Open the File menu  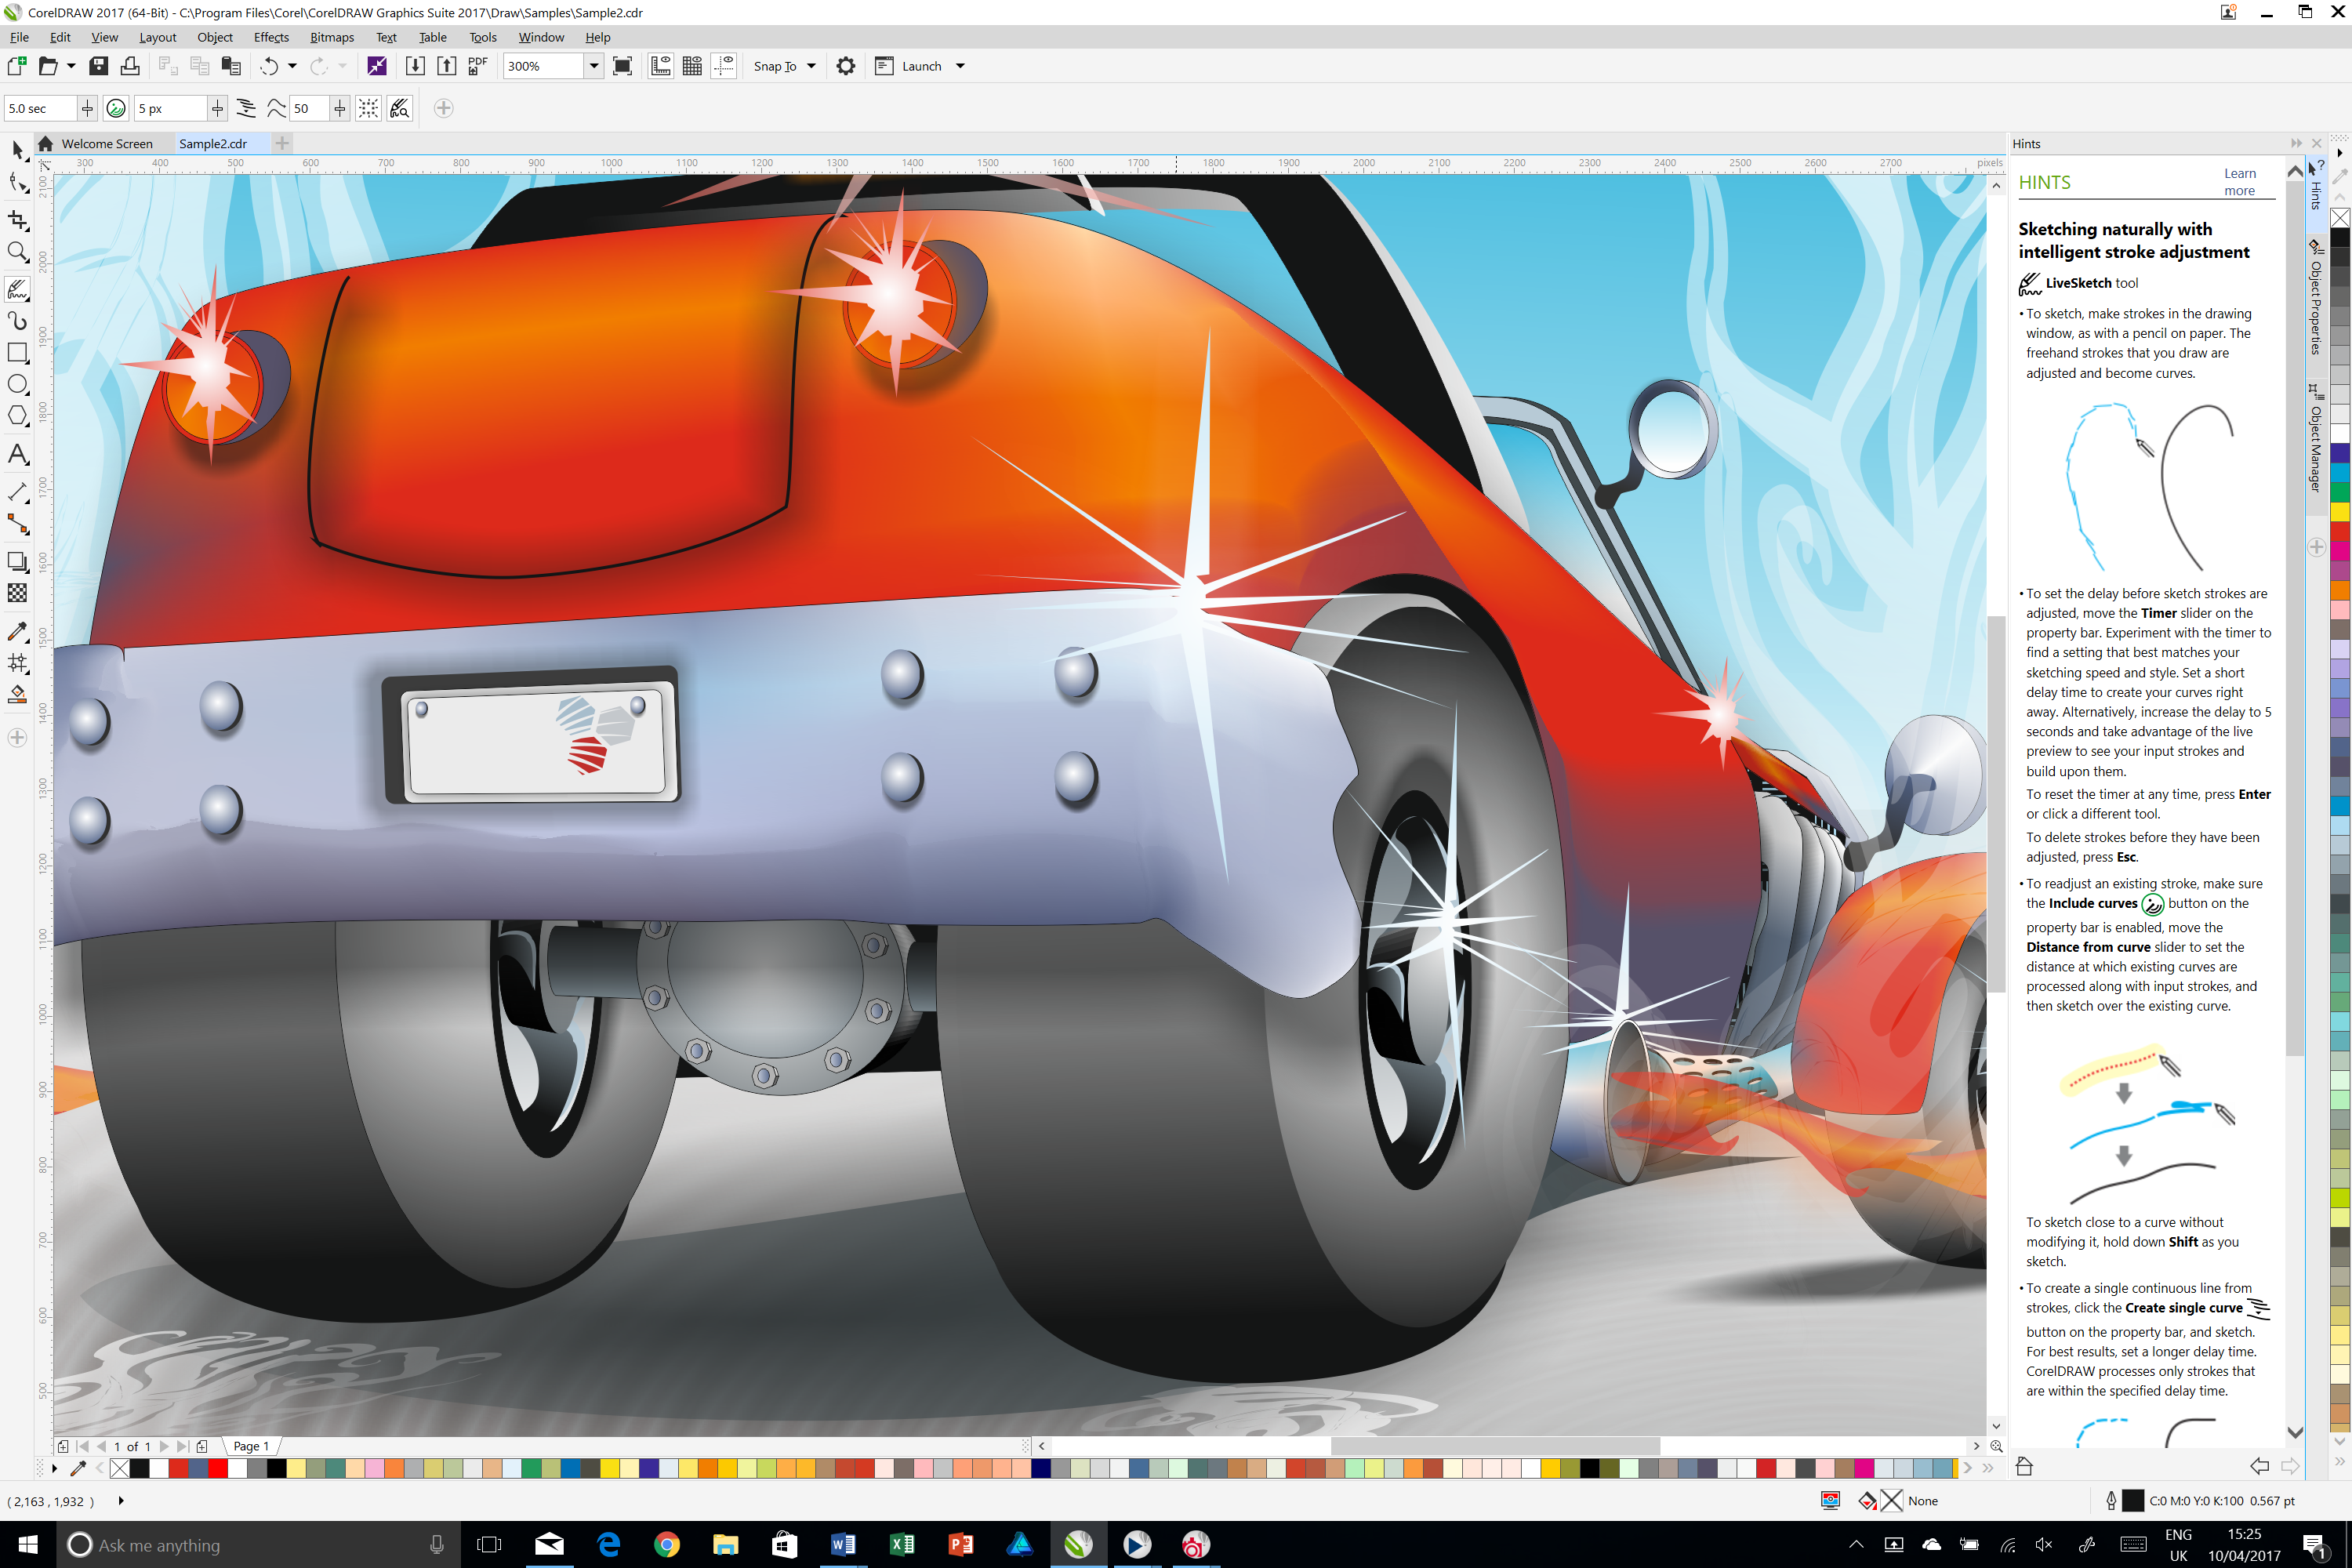(x=19, y=37)
